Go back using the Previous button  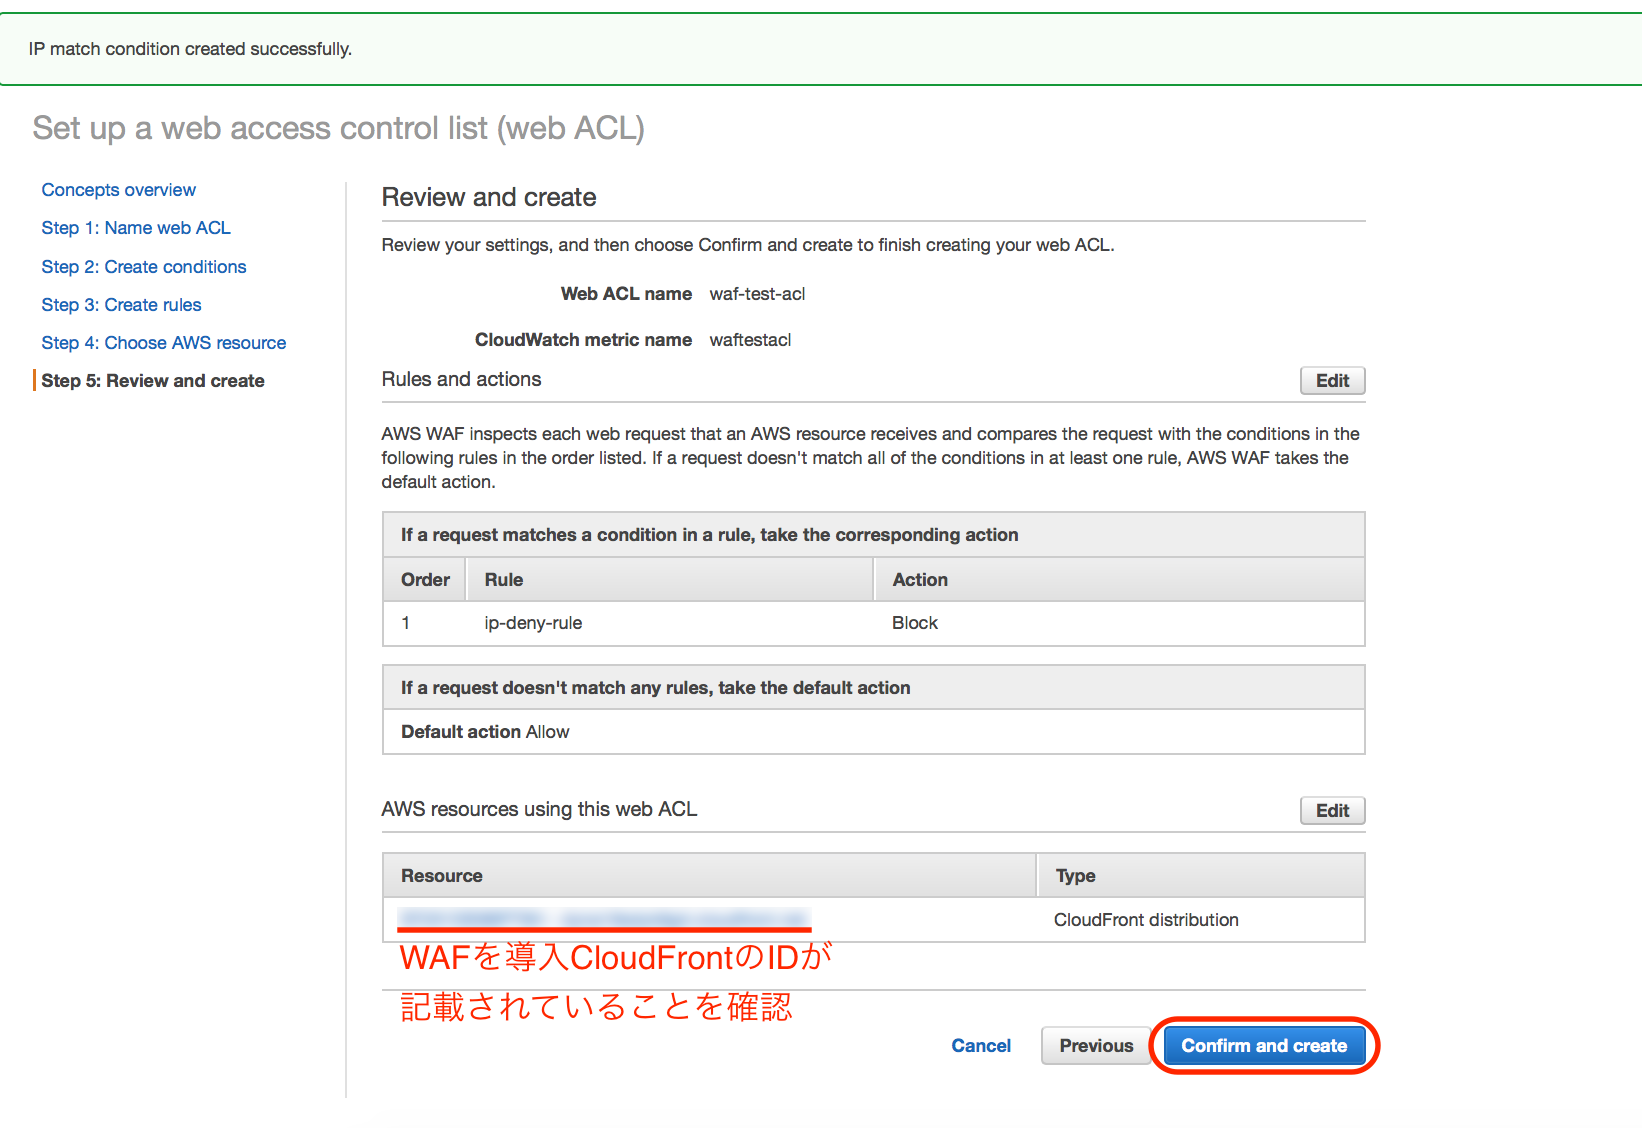[1095, 1045]
